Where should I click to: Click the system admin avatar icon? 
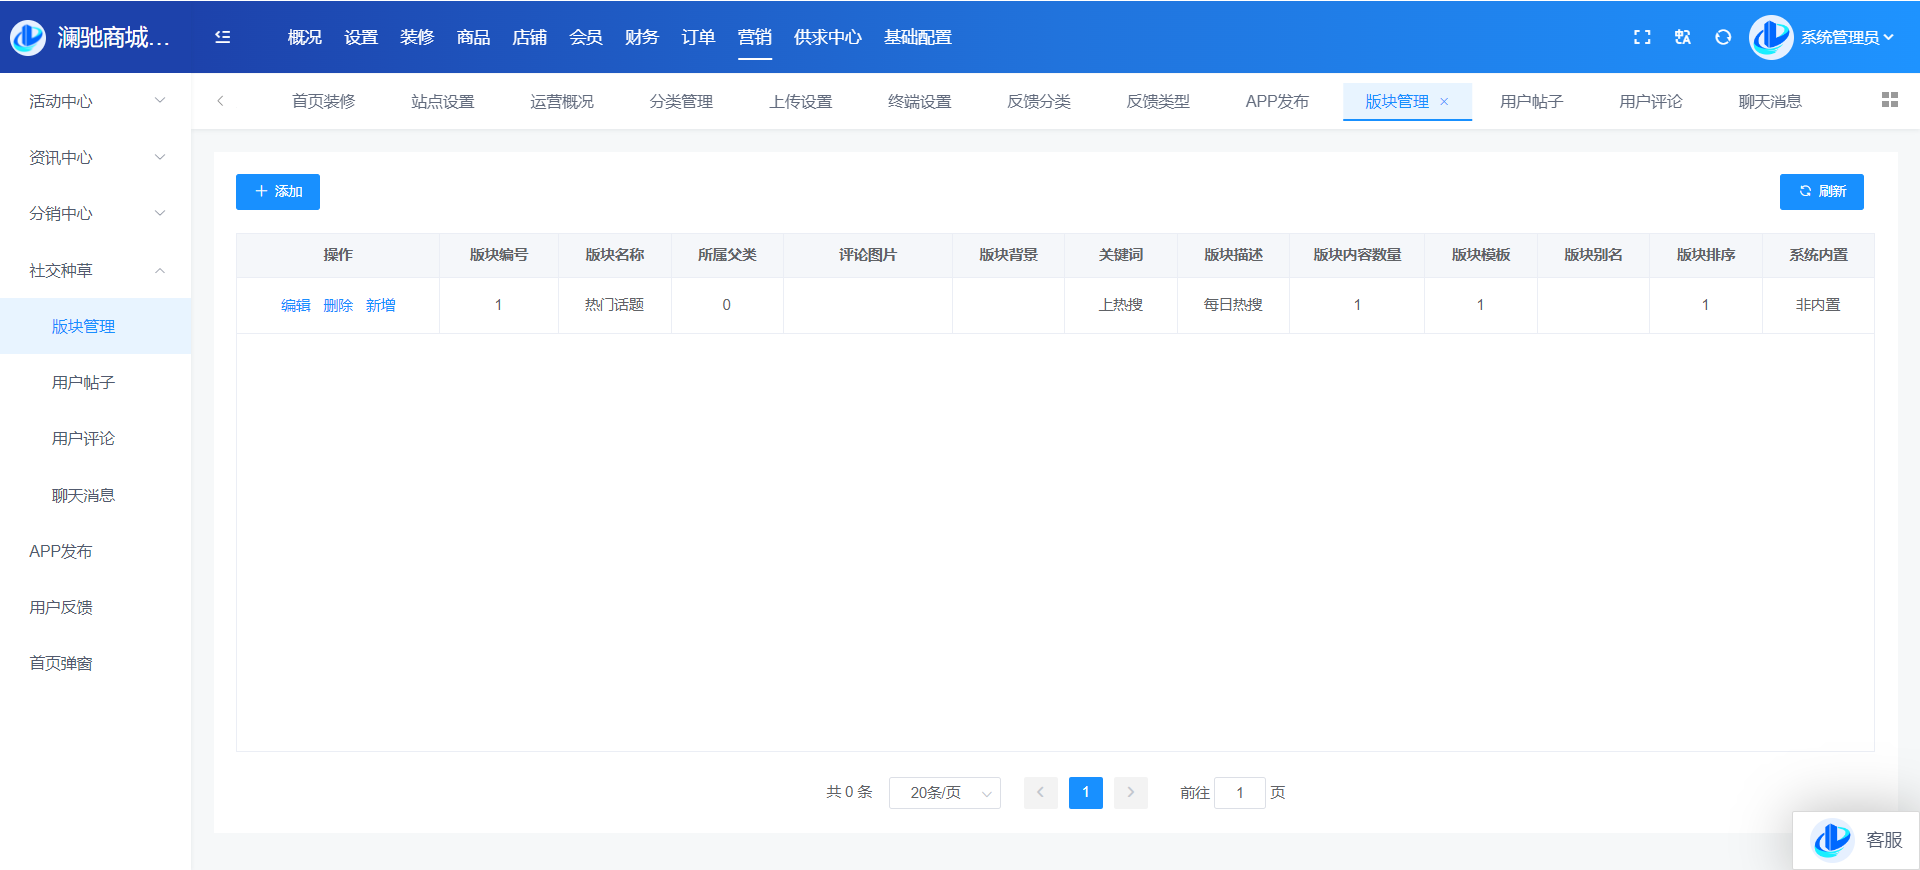click(x=1770, y=37)
